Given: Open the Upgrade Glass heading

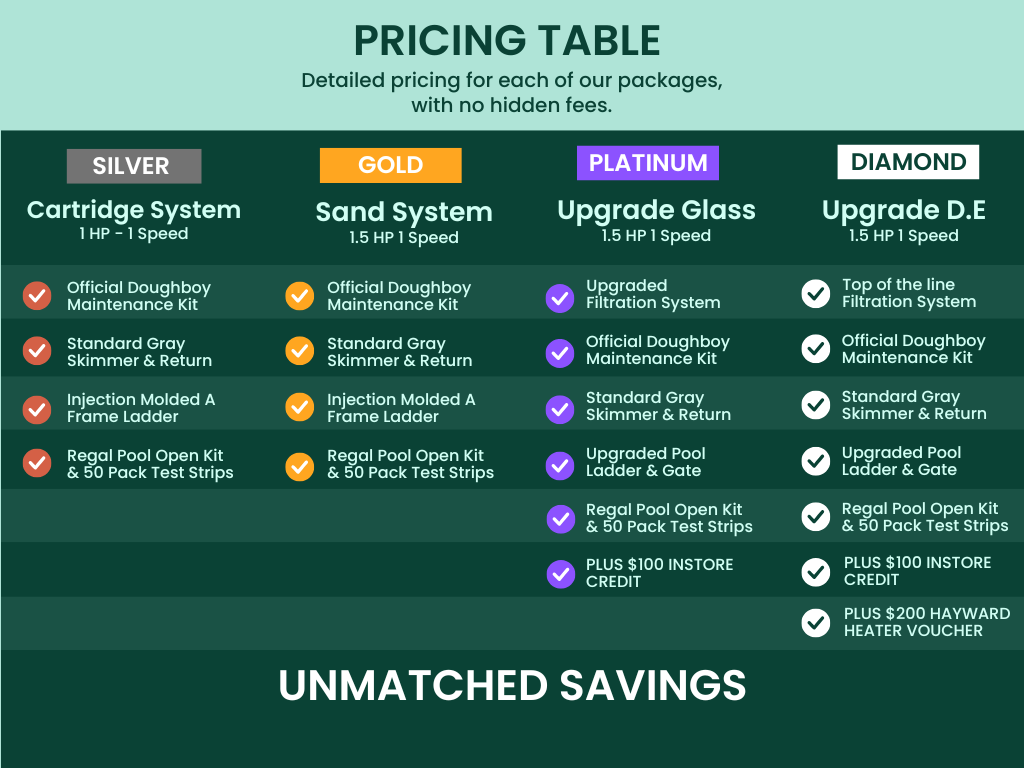Looking at the screenshot, I should point(656,210).
